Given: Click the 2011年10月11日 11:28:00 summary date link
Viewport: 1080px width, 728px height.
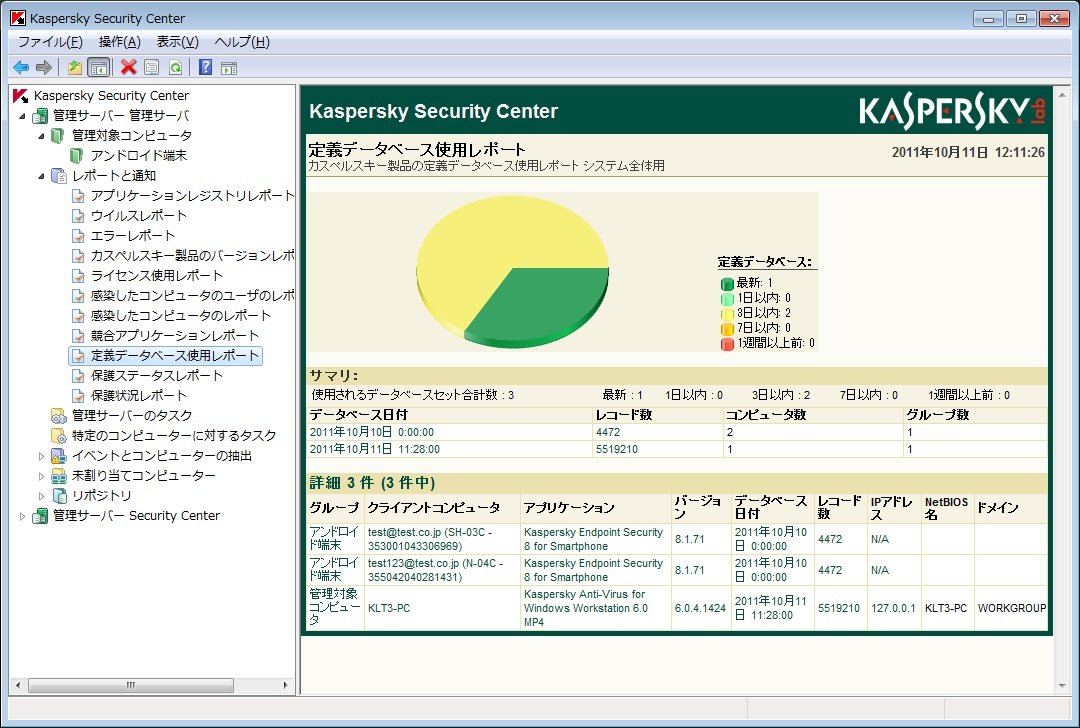Looking at the screenshot, I should 375,449.
